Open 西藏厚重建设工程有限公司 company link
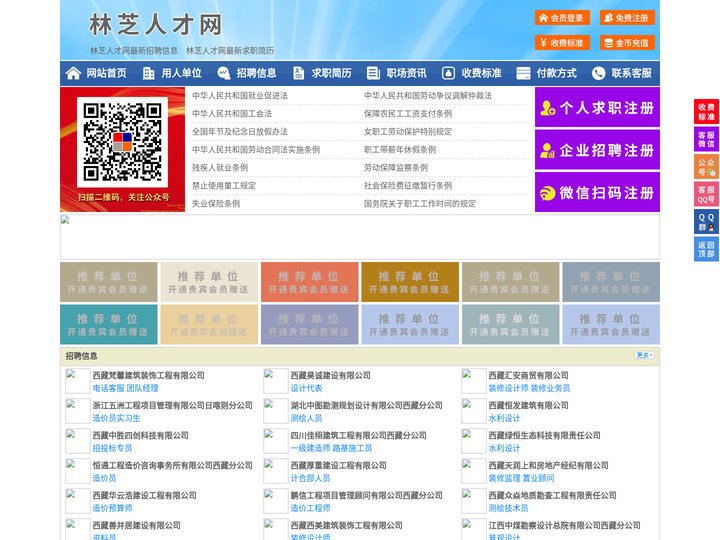The height and width of the screenshot is (540, 720). 338,465
